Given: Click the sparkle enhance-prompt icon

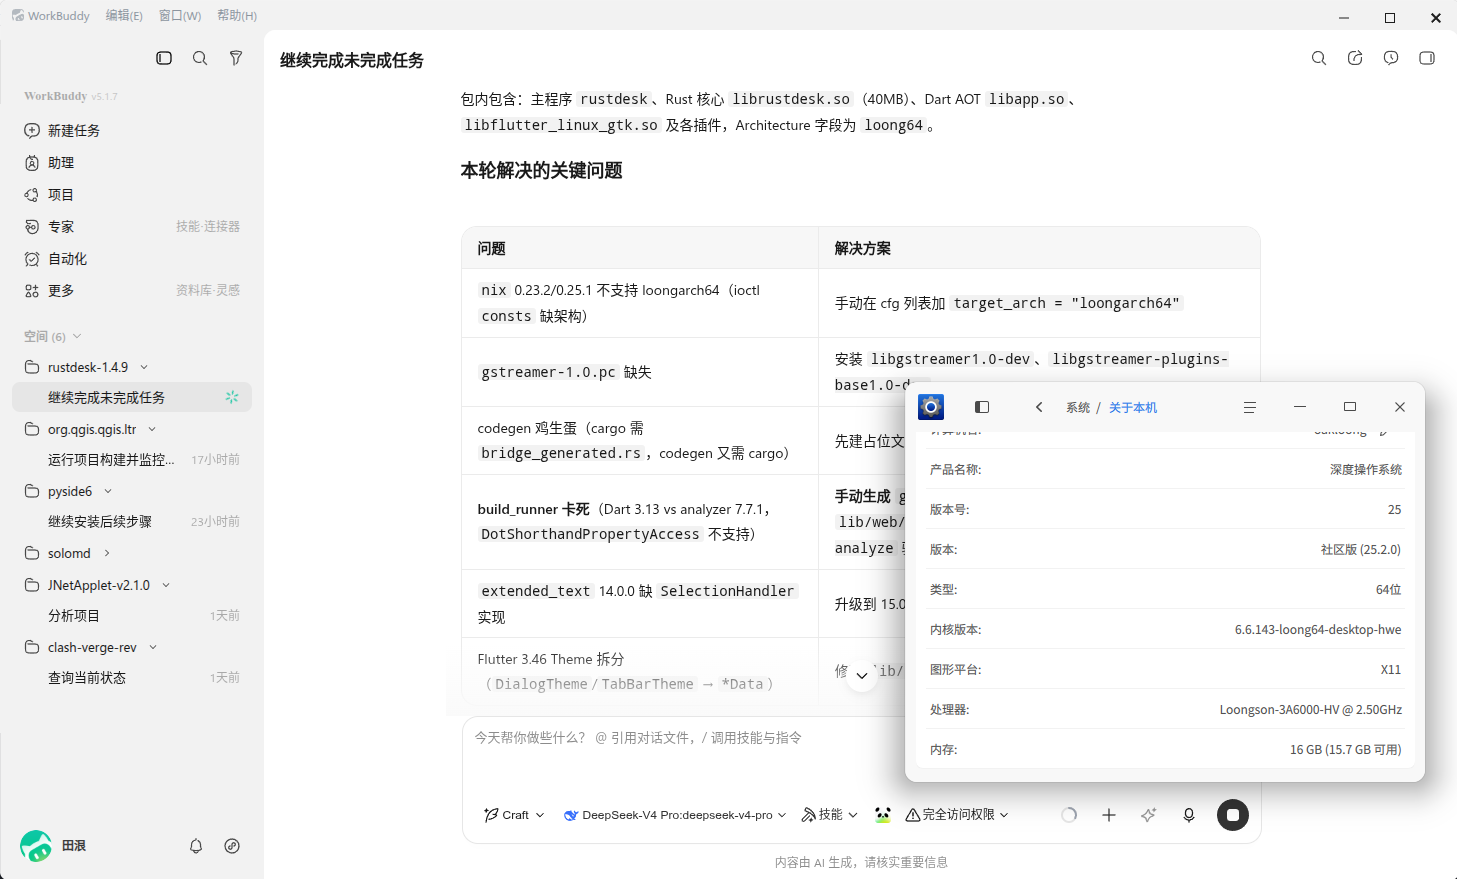Looking at the screenshot, I should point(1149,815).
